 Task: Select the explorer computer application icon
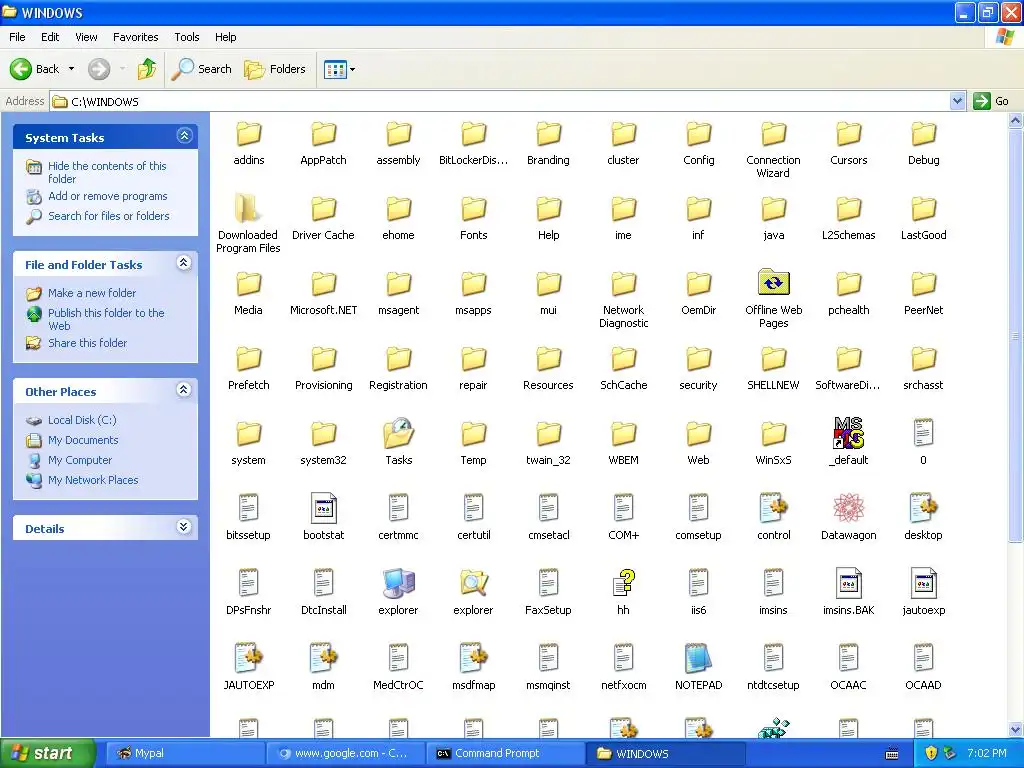coord(398,583)
